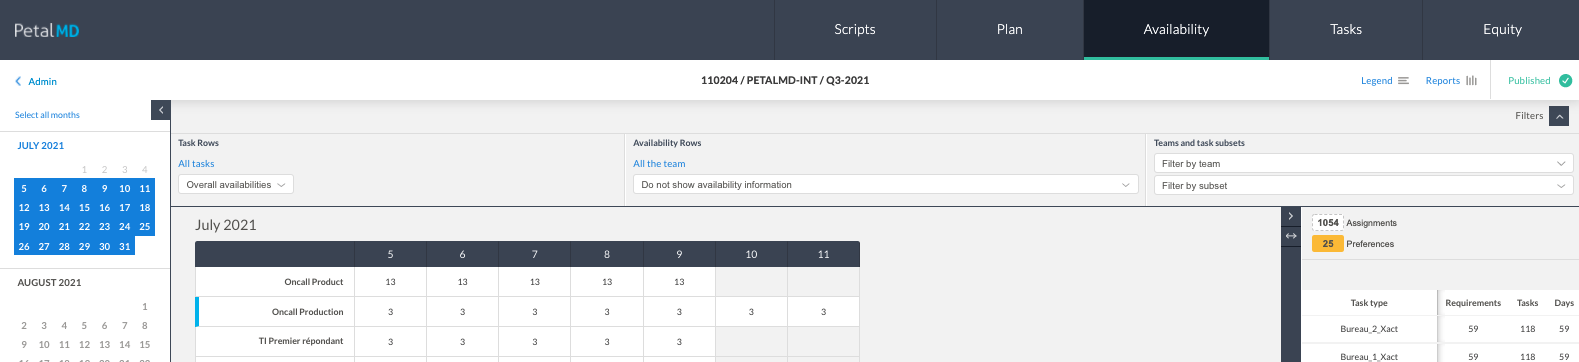Image resolution: width=1579 pixels, height=362 pixels.
Task: Click the Bureau_1_Xact row
Action: tap(1440, 355)
